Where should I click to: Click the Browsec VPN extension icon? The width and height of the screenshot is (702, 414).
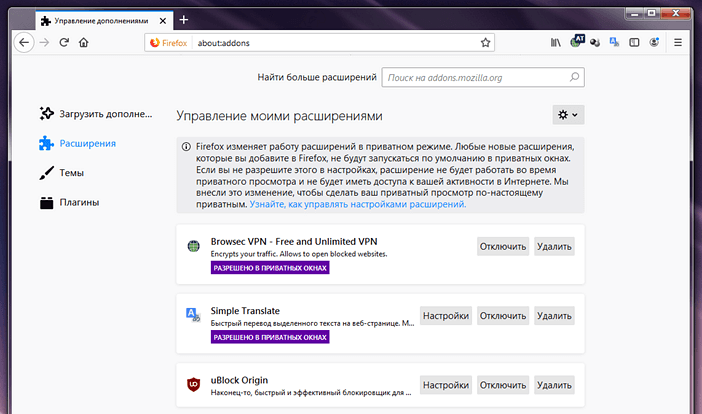tap(193, 246)
